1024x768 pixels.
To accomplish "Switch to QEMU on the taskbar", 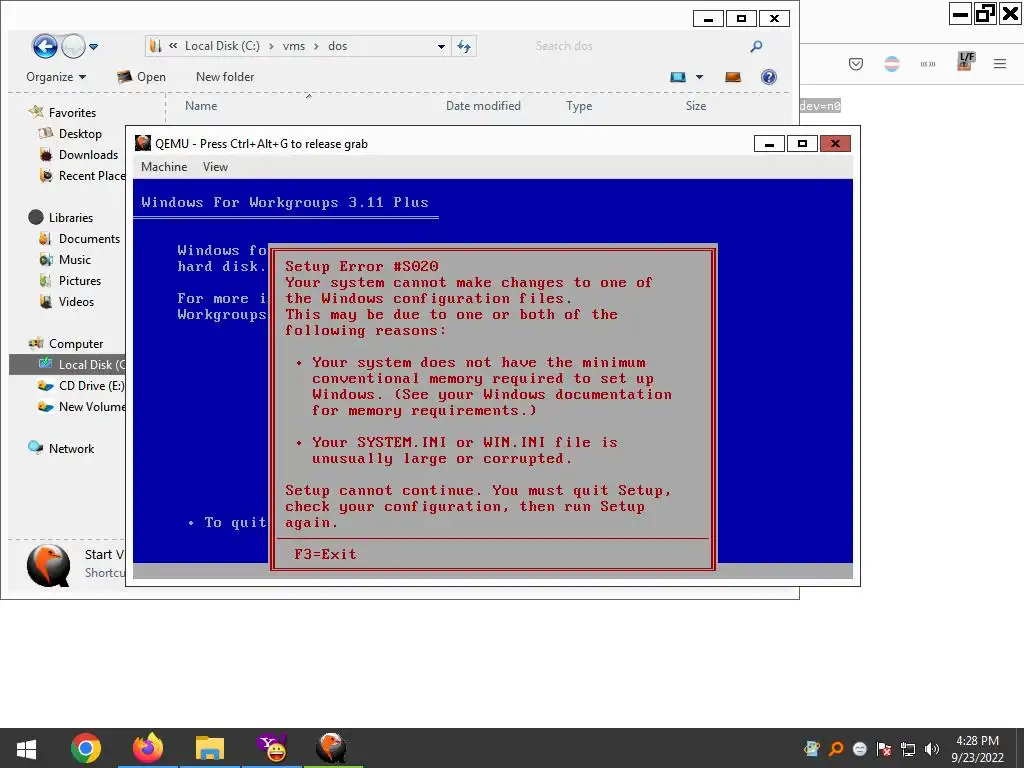I will click(332, 748).
